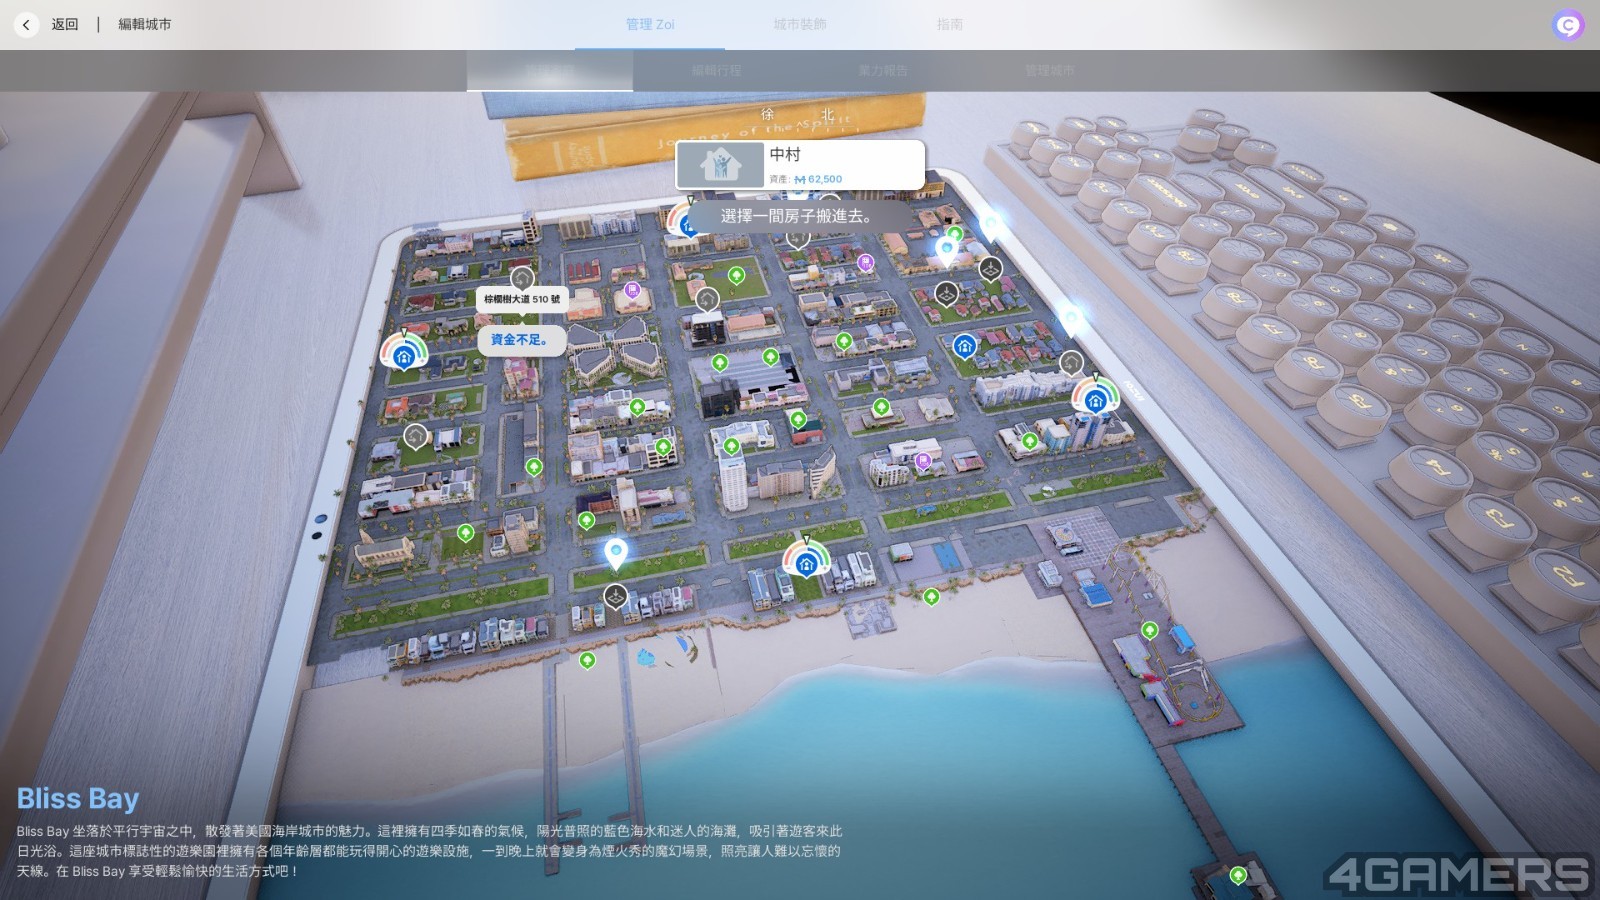This screenshot has height=900, width=1600.
Task: Click the 棕櫚樹大道 510 號 address label
Action: (x=522, y=299)
